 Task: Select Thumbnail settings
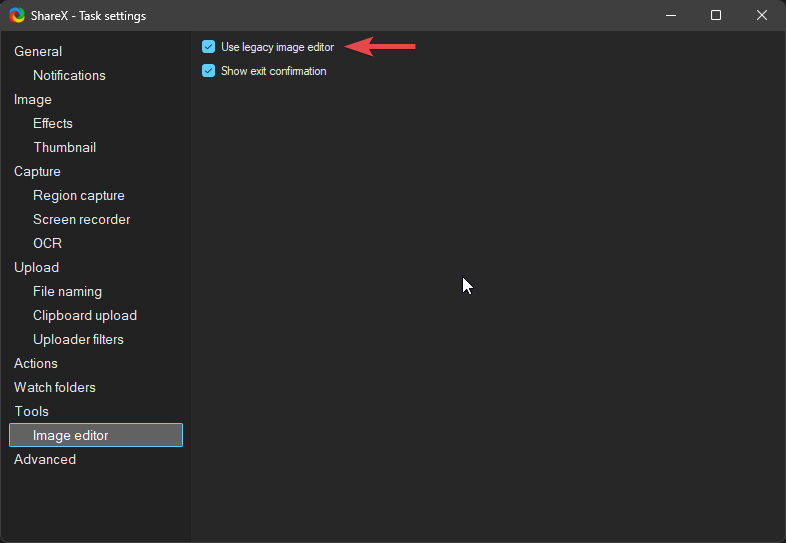65,147
